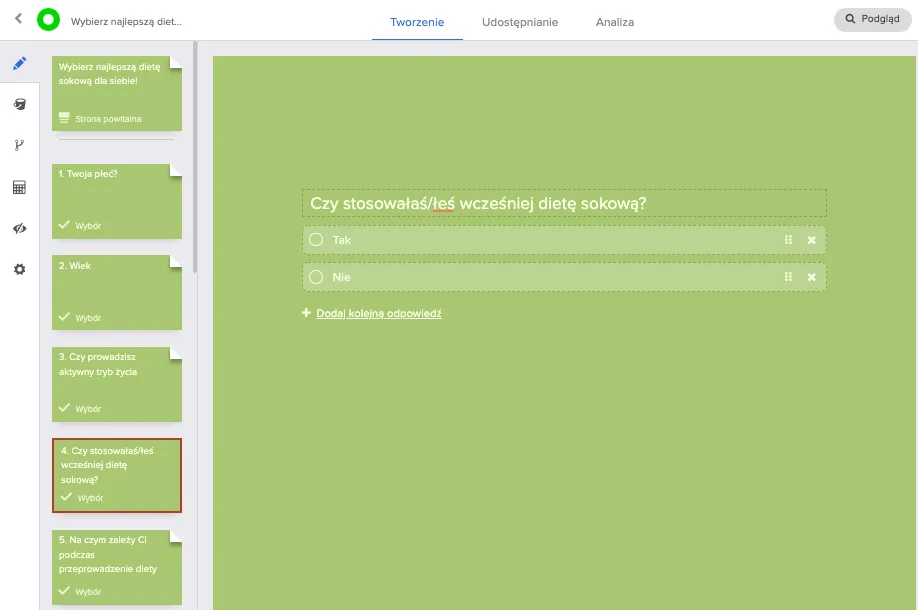Viewport: 918px width, 610px height.
Task: Delete the Nie answer option
Action: point(811,277)
